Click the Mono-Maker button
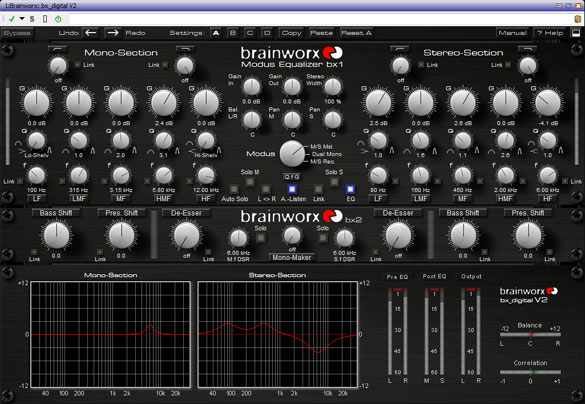 [292, 257]
